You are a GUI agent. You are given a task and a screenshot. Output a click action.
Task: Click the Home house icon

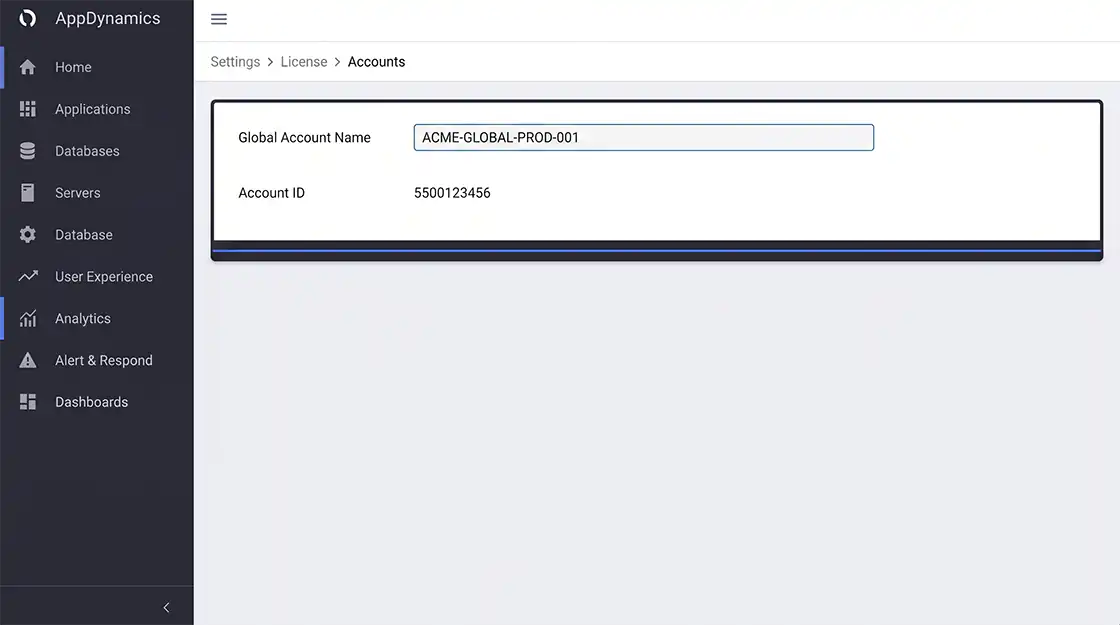click(x=28, y=67)
